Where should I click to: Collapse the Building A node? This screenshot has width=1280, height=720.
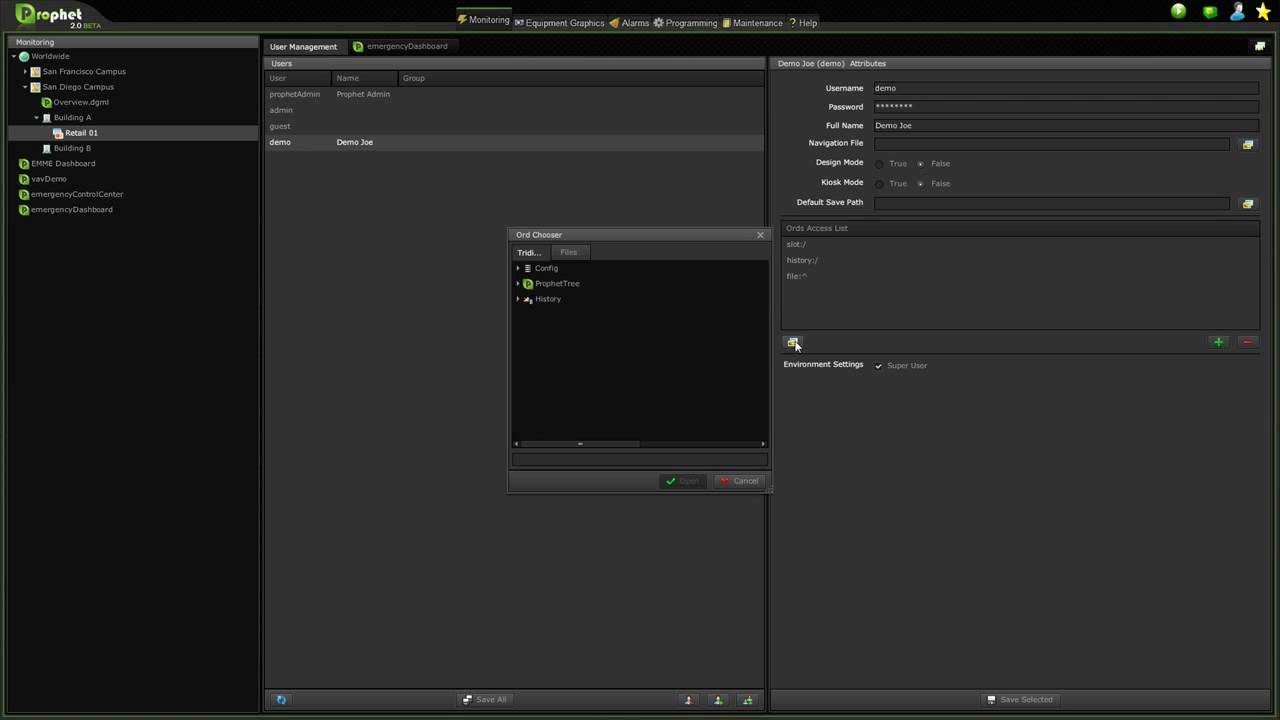point(37,118)
